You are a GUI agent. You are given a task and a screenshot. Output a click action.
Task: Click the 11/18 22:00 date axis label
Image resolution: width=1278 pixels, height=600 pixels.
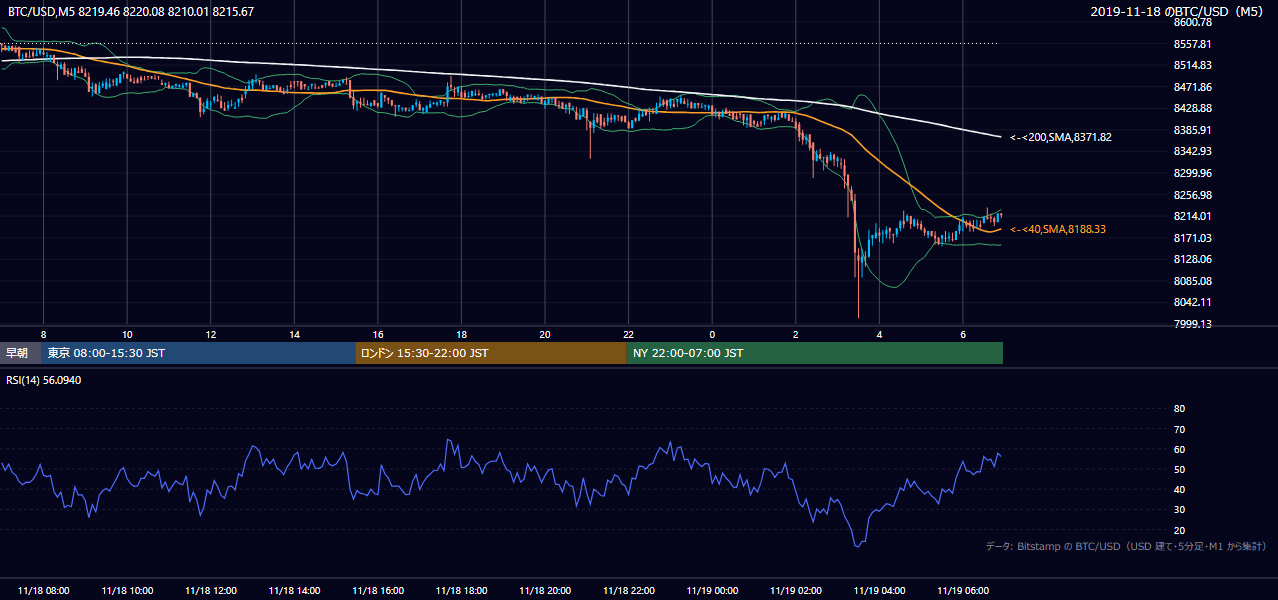[628, 590]
